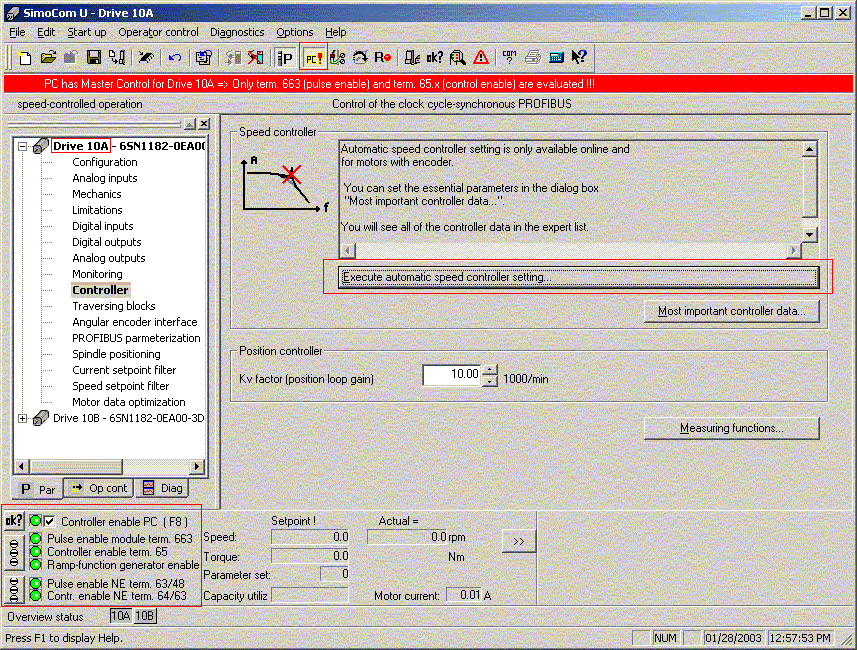Click the com? interface toolbar icon
The height and width of the screenshot is (650, 857).
coord(509,57)
